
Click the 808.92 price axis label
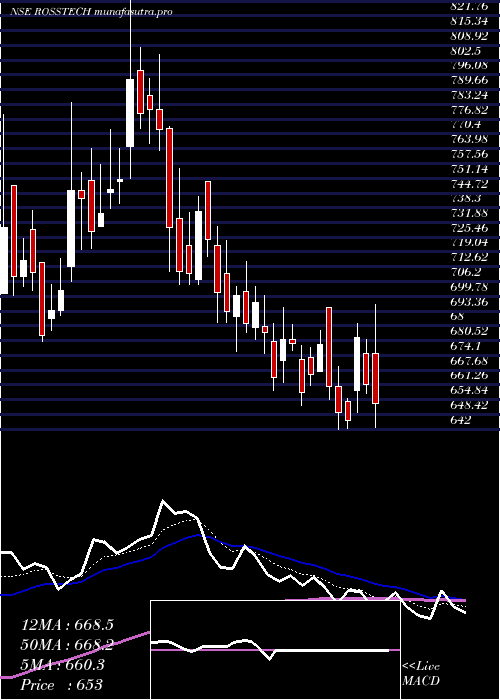click(469, 36)
